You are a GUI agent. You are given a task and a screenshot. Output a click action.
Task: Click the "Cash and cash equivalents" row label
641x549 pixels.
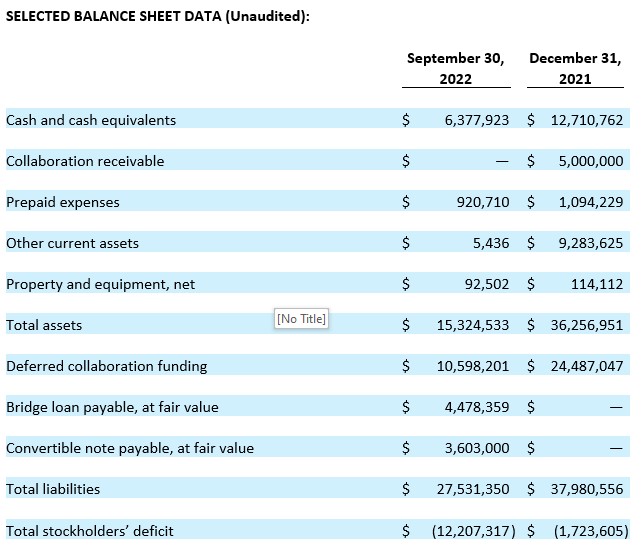click(91, 120)
